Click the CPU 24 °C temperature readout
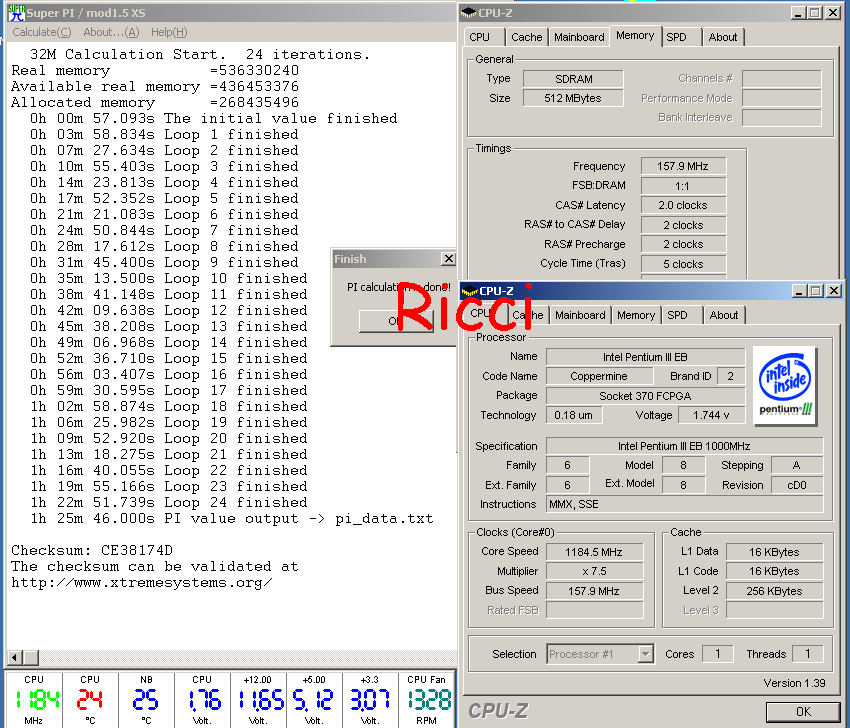This screenshot has height=728, width=850. pyautogui.click(x=90, y=700)
